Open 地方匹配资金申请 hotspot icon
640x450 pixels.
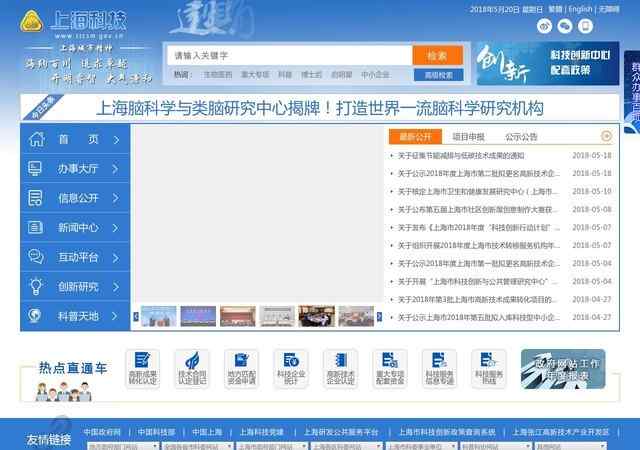(x=241, y=369)
